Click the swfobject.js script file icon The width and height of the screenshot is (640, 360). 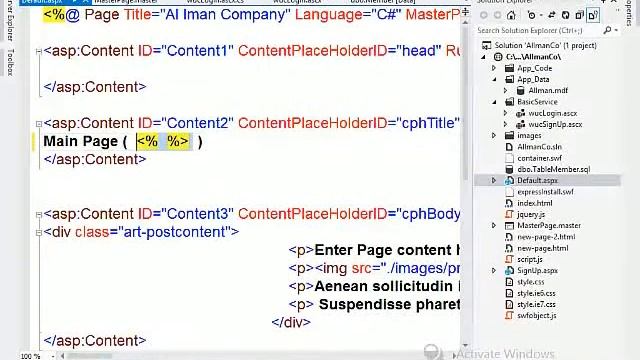point(509,316)
